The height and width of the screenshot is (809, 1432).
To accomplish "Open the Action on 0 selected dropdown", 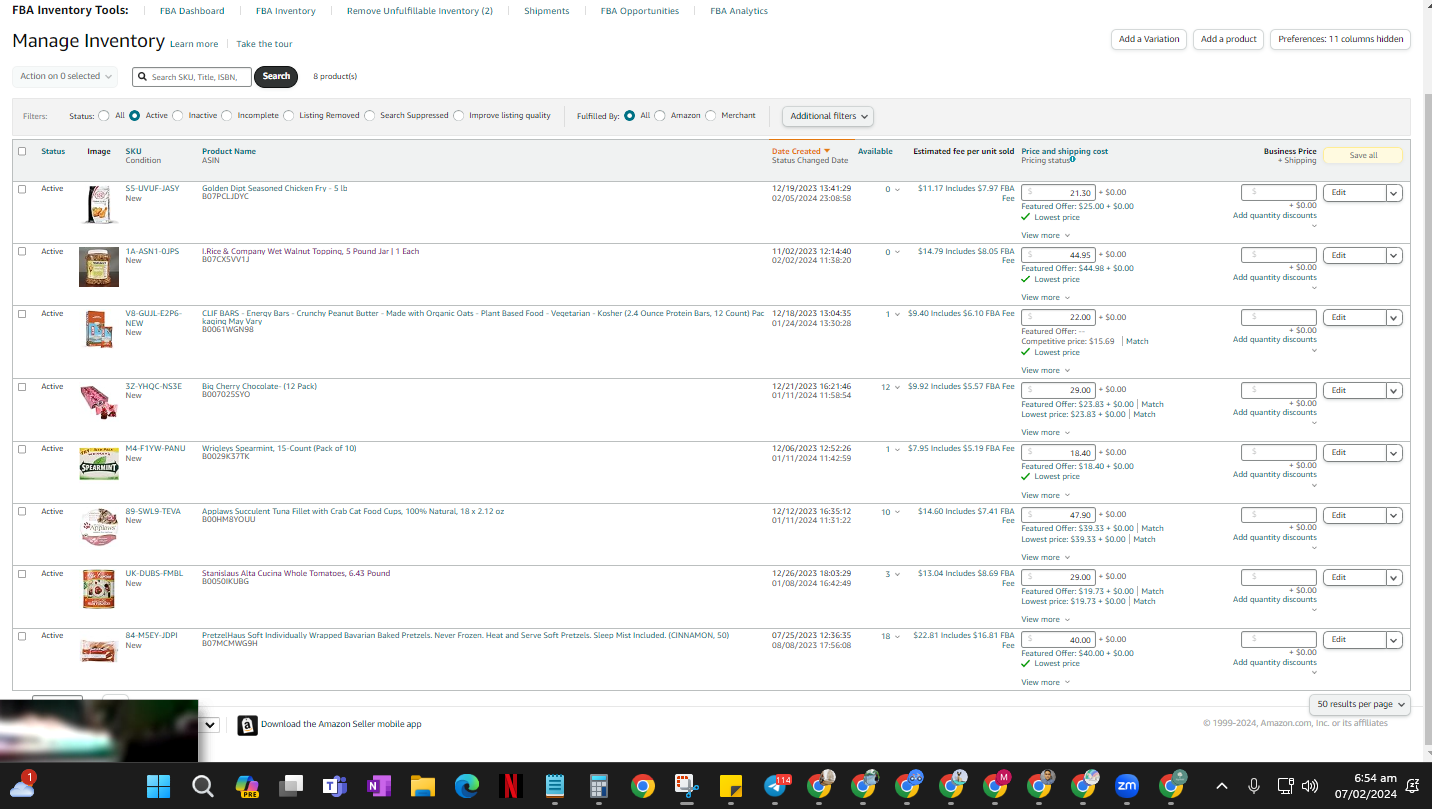I will coord(65,76).
